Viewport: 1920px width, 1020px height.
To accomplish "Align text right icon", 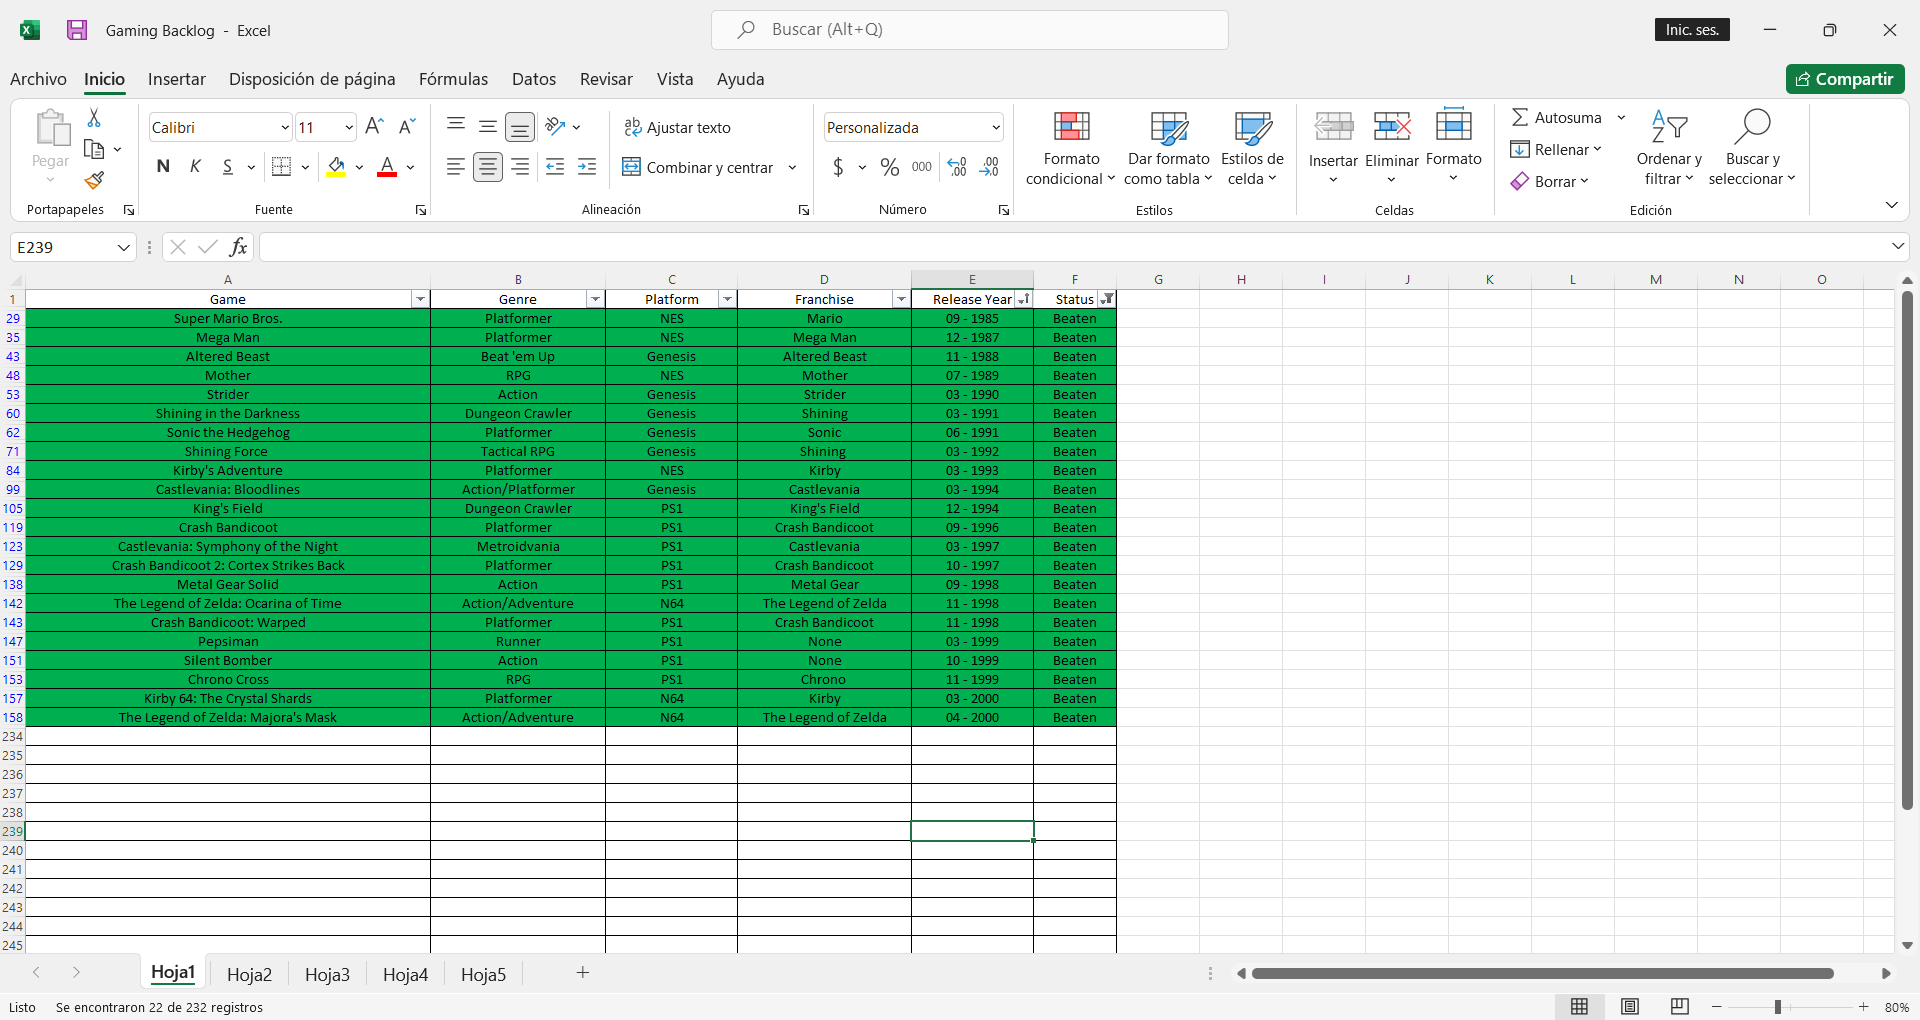I will [520, 167].
